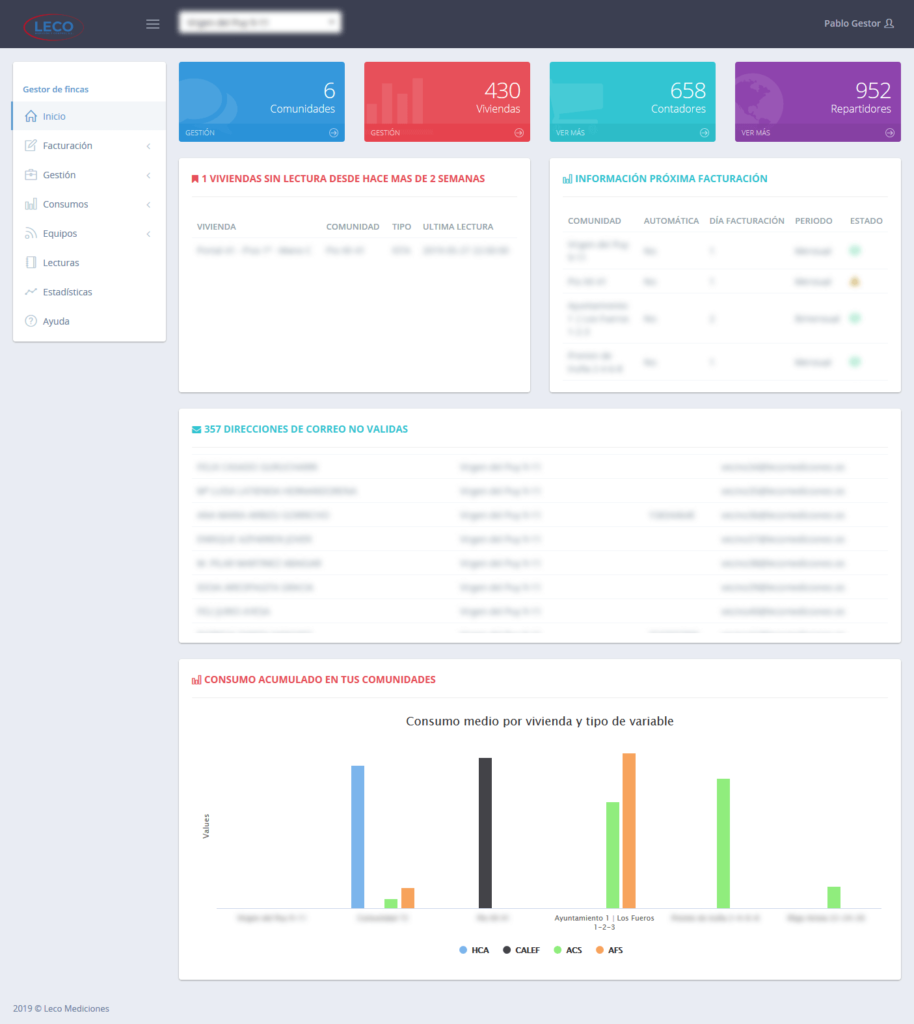Expand the Facturación submenu
Viewport: 914px width, 1024px height.
88,146
